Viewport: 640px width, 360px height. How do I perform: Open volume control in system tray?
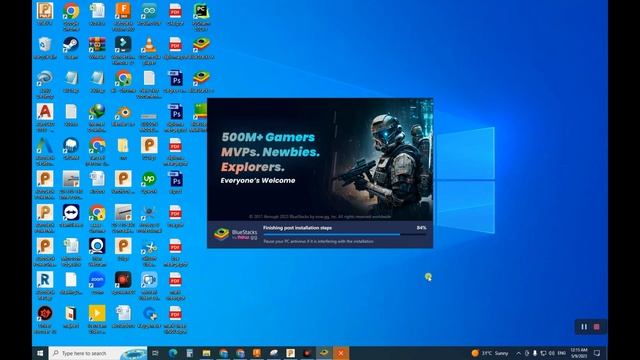point(551,353)
